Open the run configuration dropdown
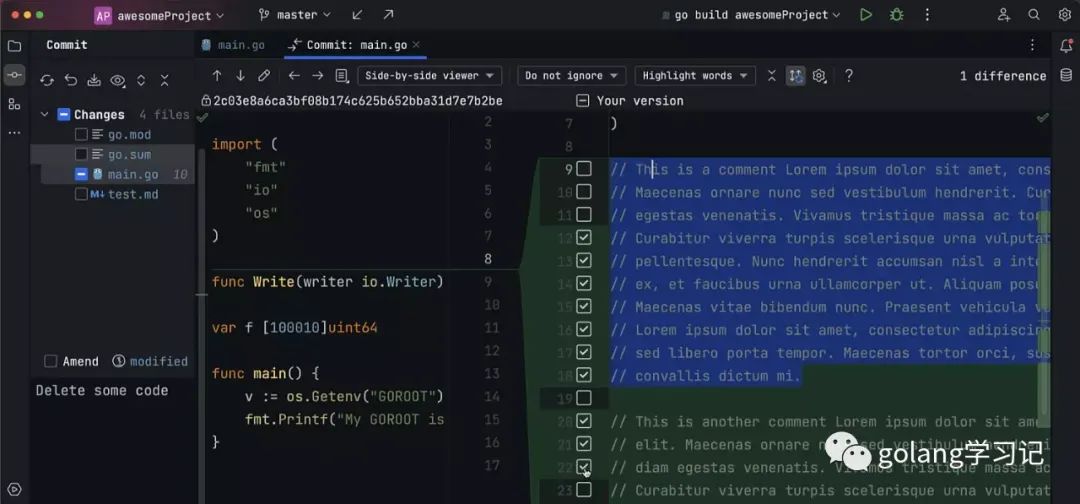Viewport: 1080px width, 504px height. click(x=751, y=15)
